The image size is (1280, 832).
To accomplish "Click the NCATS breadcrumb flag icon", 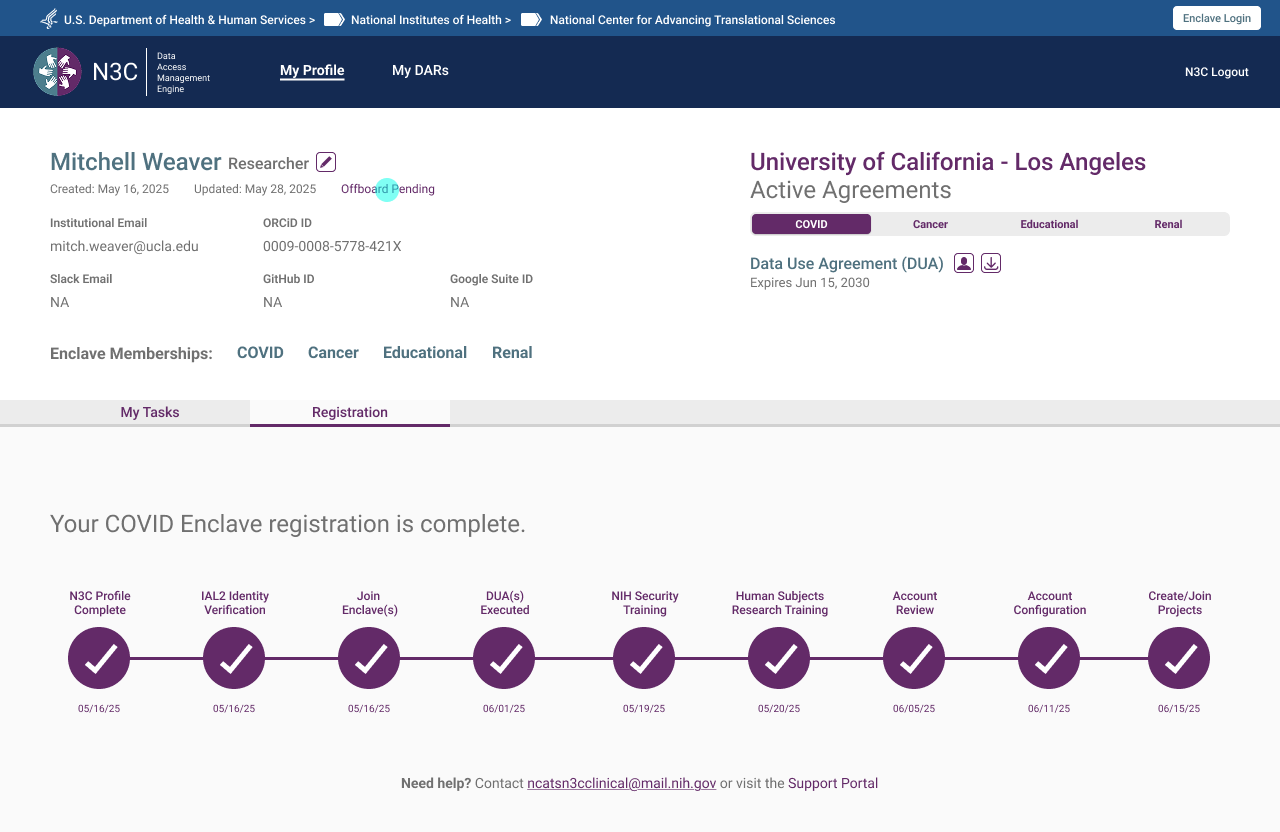I will [529, 19].
